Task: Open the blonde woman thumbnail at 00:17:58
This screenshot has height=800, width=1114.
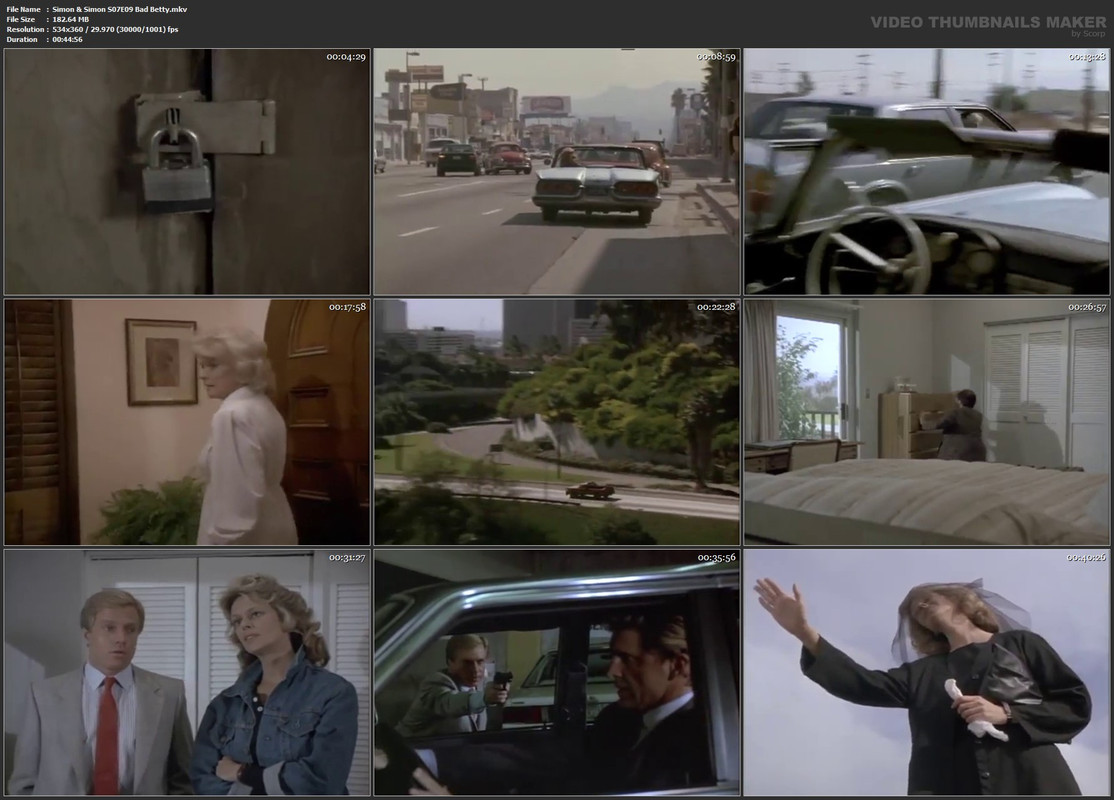Action: 187,422
